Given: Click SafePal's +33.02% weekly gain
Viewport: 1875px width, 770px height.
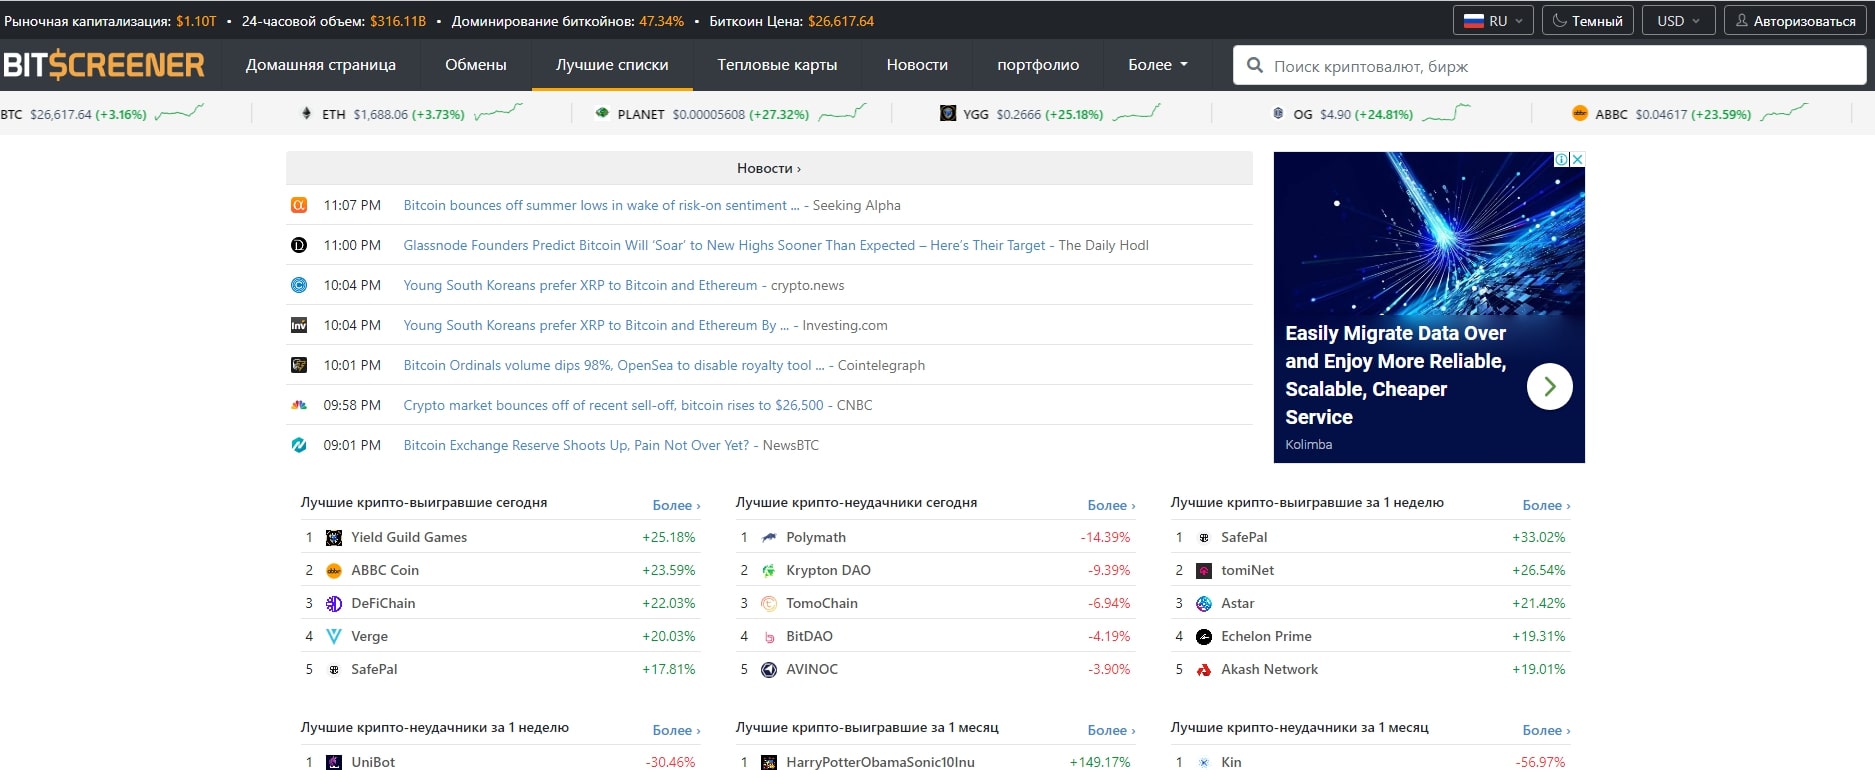Looking at the screenshot, I should click(x=1539, y=538).
